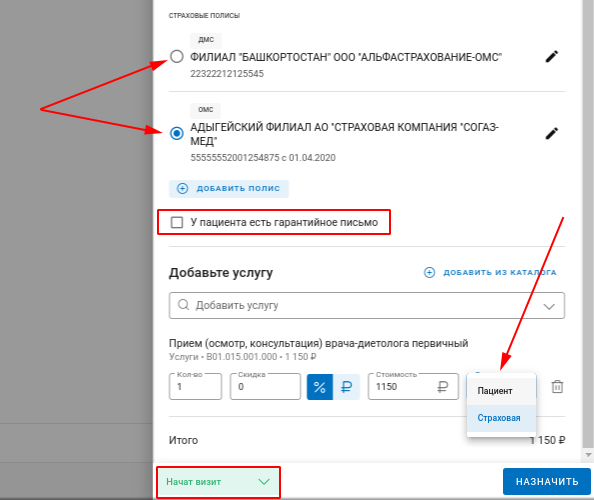
Task: Click the policy number 5555552001254875 с 01.04.2020
Action: (263, 158)
